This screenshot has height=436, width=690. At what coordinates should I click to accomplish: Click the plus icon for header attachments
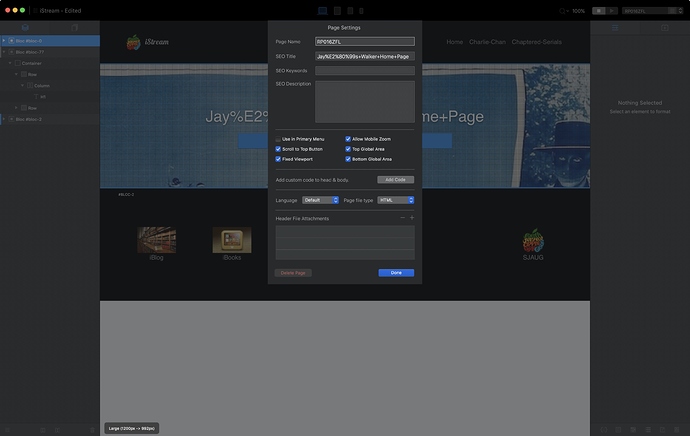click(x=411, y=217)
